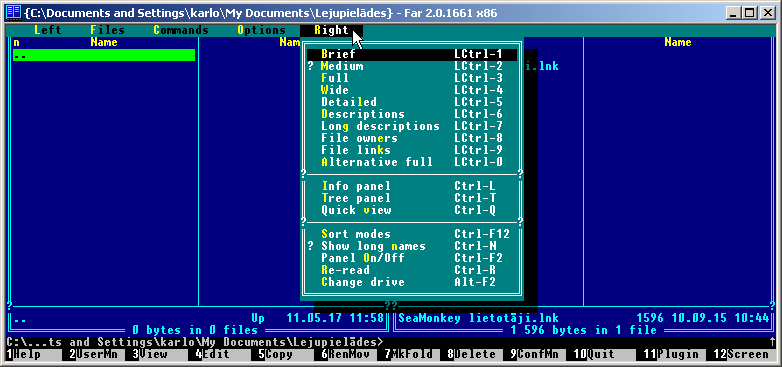Viewport: 782px width, 367px height.
Task: Select Detailed view mode
Action: [412, 102]
